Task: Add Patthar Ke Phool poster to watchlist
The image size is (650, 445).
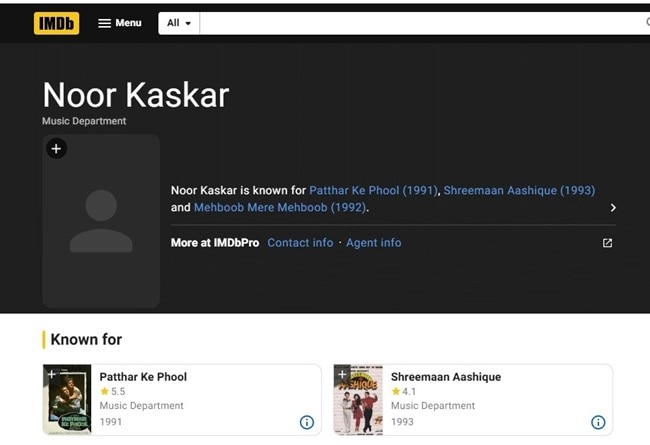Action: (x=51, y=375)
